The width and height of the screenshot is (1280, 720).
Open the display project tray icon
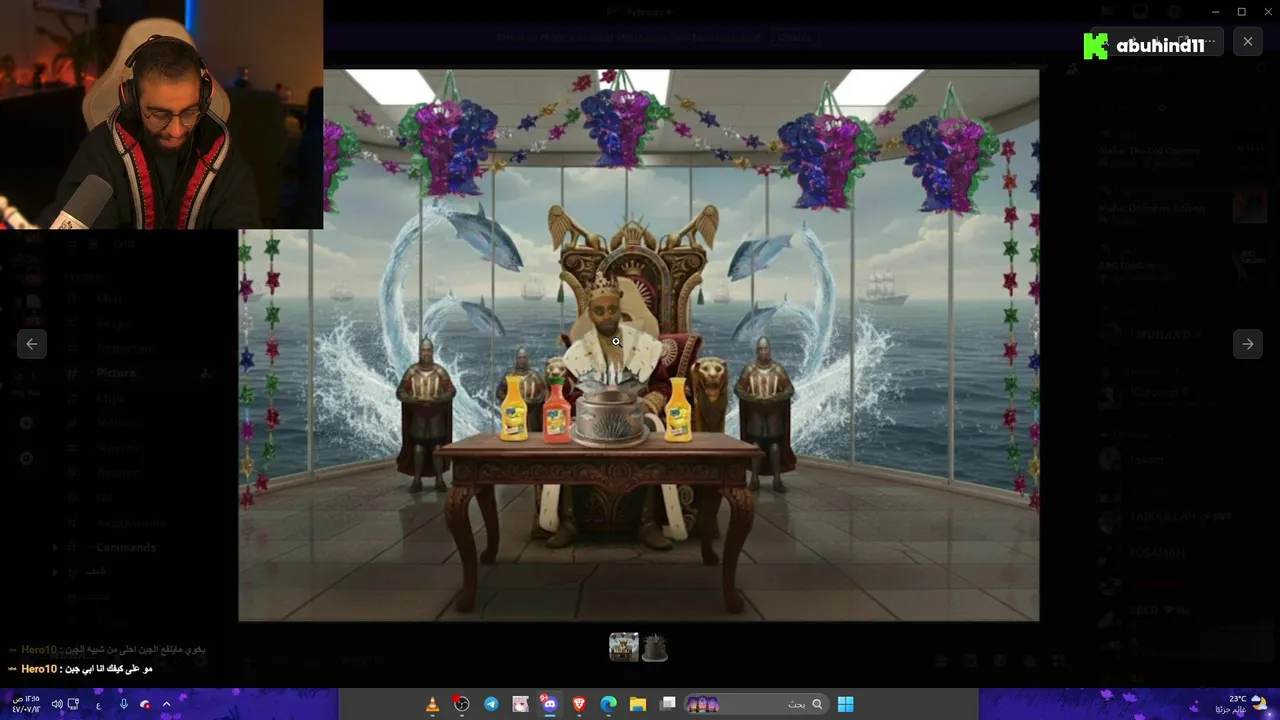click(x=74, y=704)
